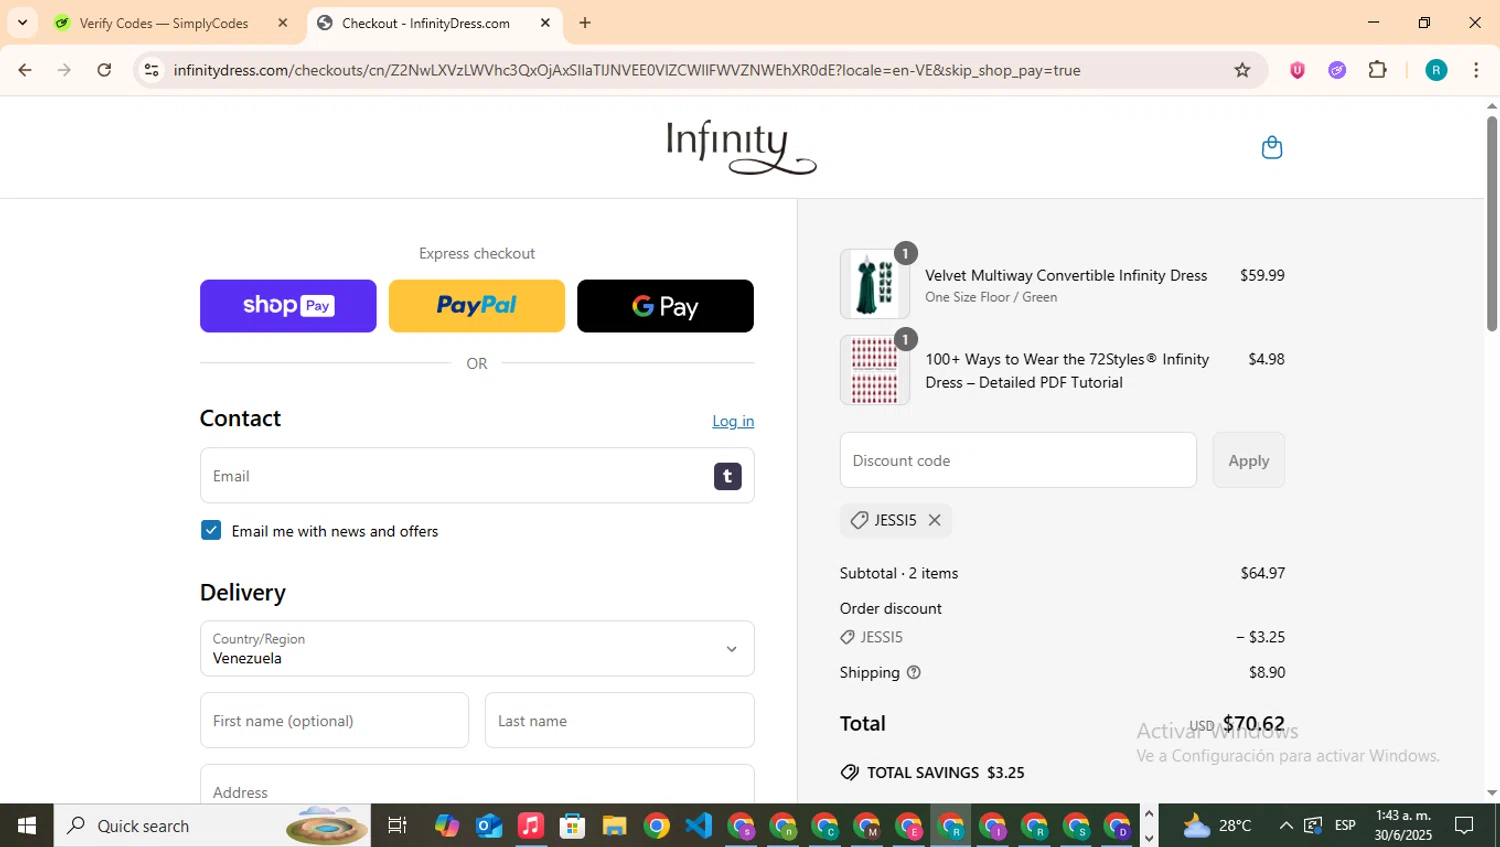Pay with PayPal

(x=476, y=306)
